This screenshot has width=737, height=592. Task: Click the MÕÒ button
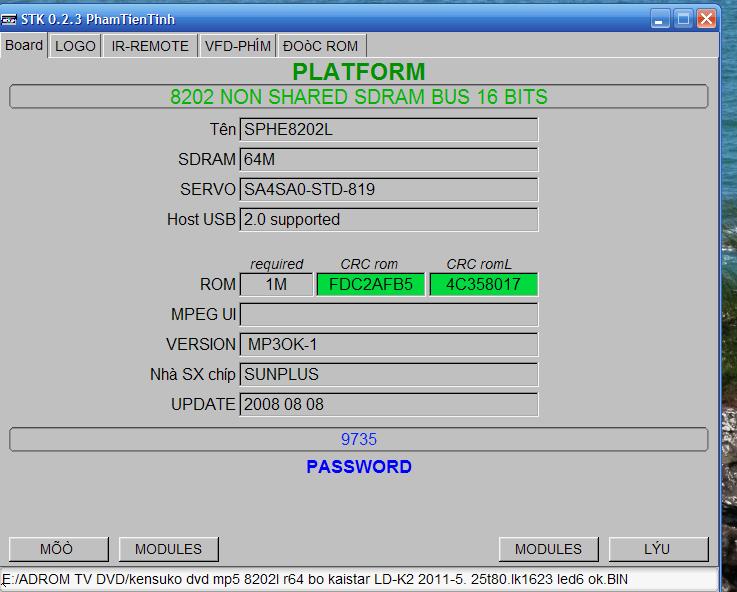[x=59, y=549]
